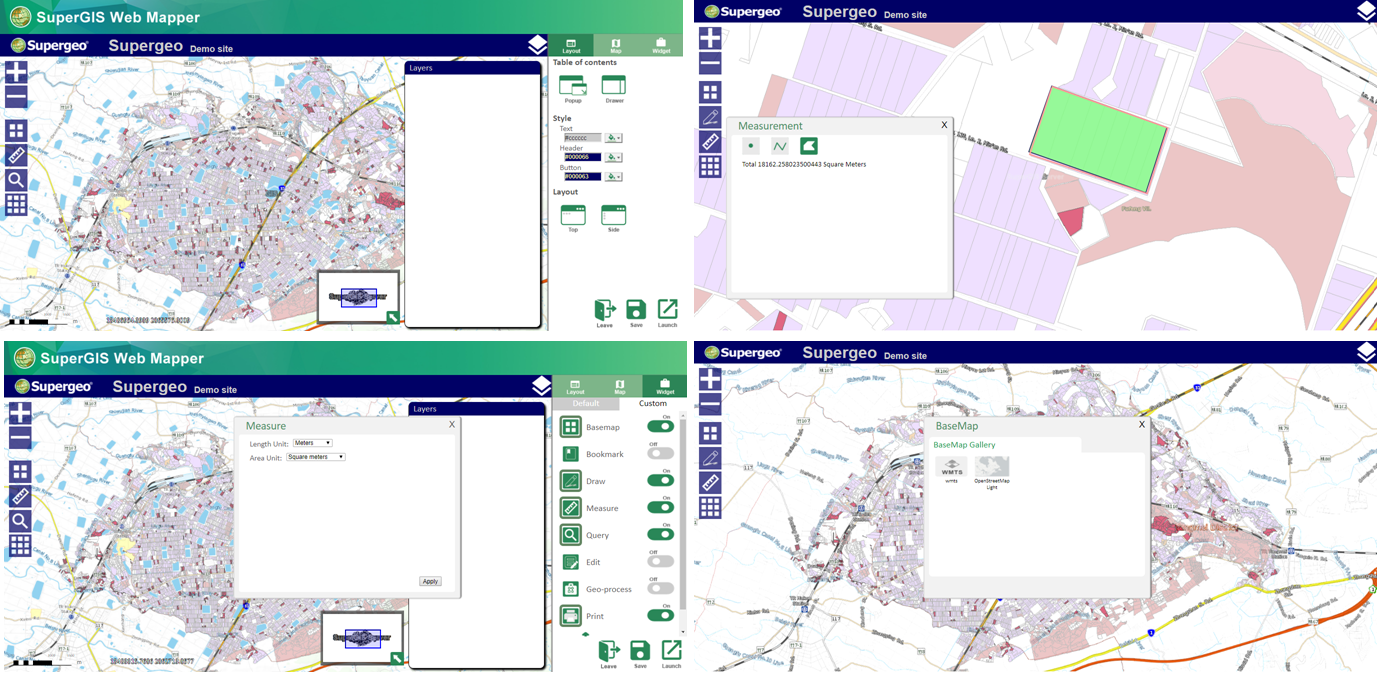
Task: Open the Length Unit Meters dropdown
Action: coord(313,443)
